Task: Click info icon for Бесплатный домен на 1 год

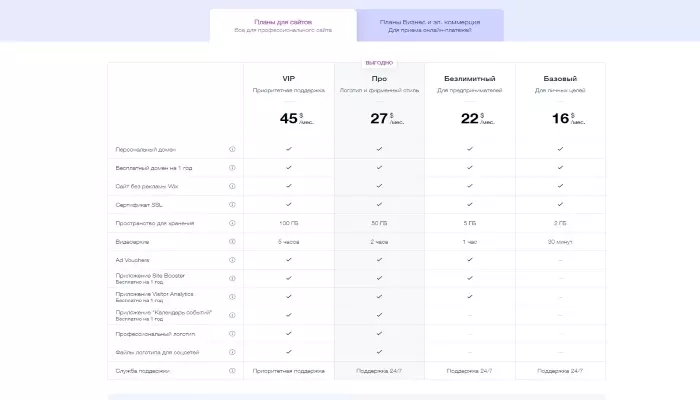Action: point(232,168)
